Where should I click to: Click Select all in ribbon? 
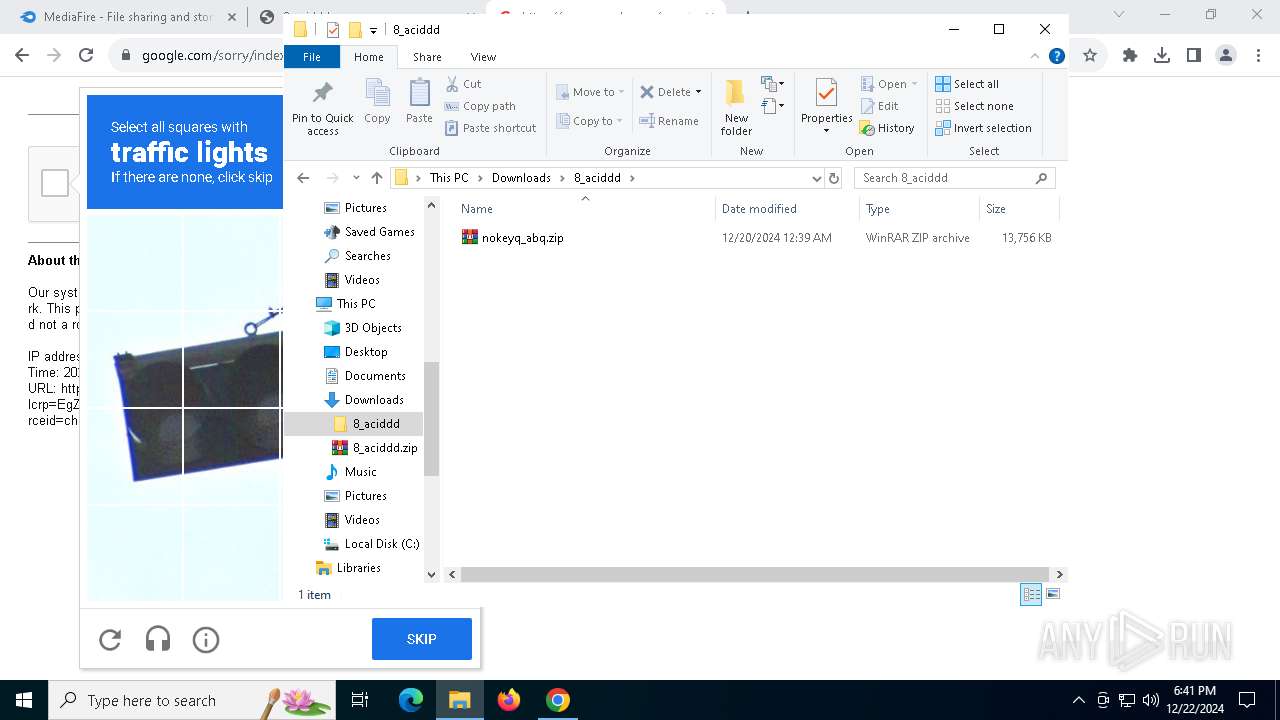click(967, 84)
